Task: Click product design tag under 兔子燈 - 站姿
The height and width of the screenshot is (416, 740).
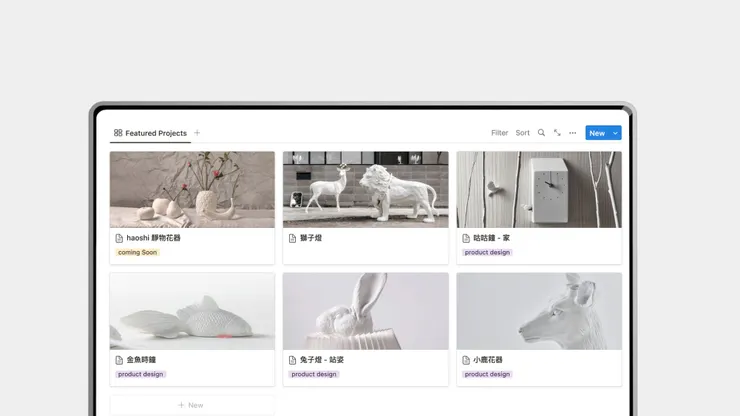Action: (314, 374)
